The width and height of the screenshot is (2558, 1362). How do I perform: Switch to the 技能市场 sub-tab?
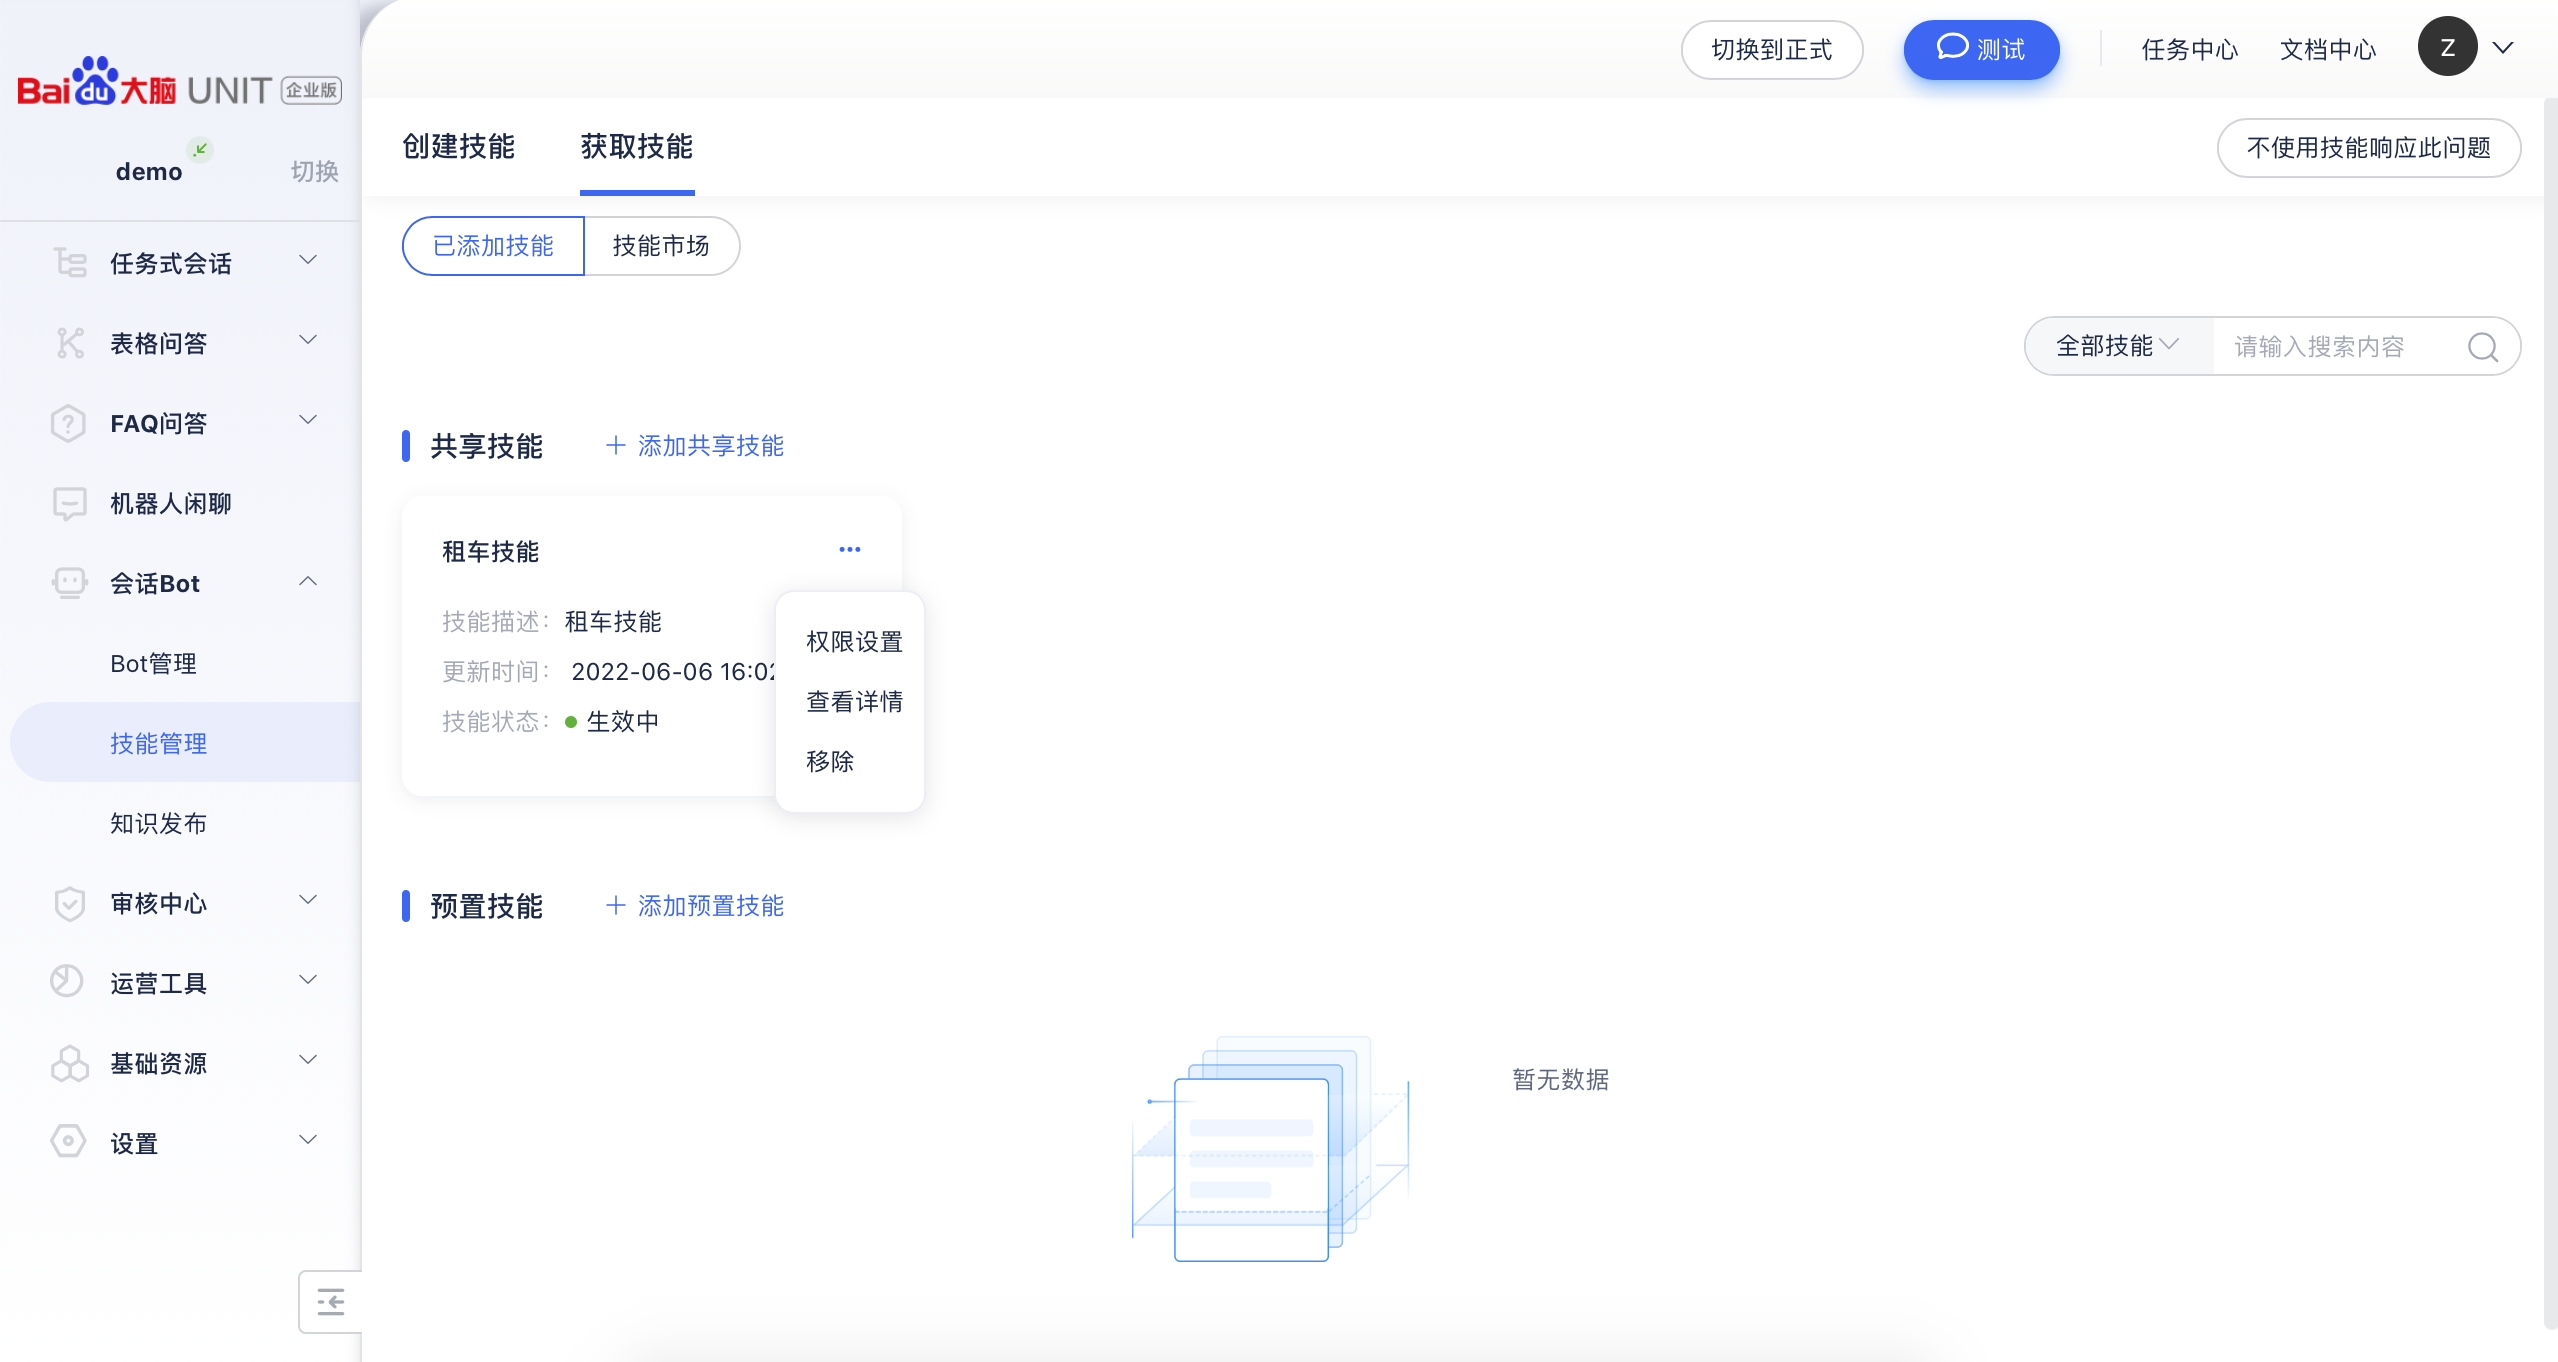(661, 246)
